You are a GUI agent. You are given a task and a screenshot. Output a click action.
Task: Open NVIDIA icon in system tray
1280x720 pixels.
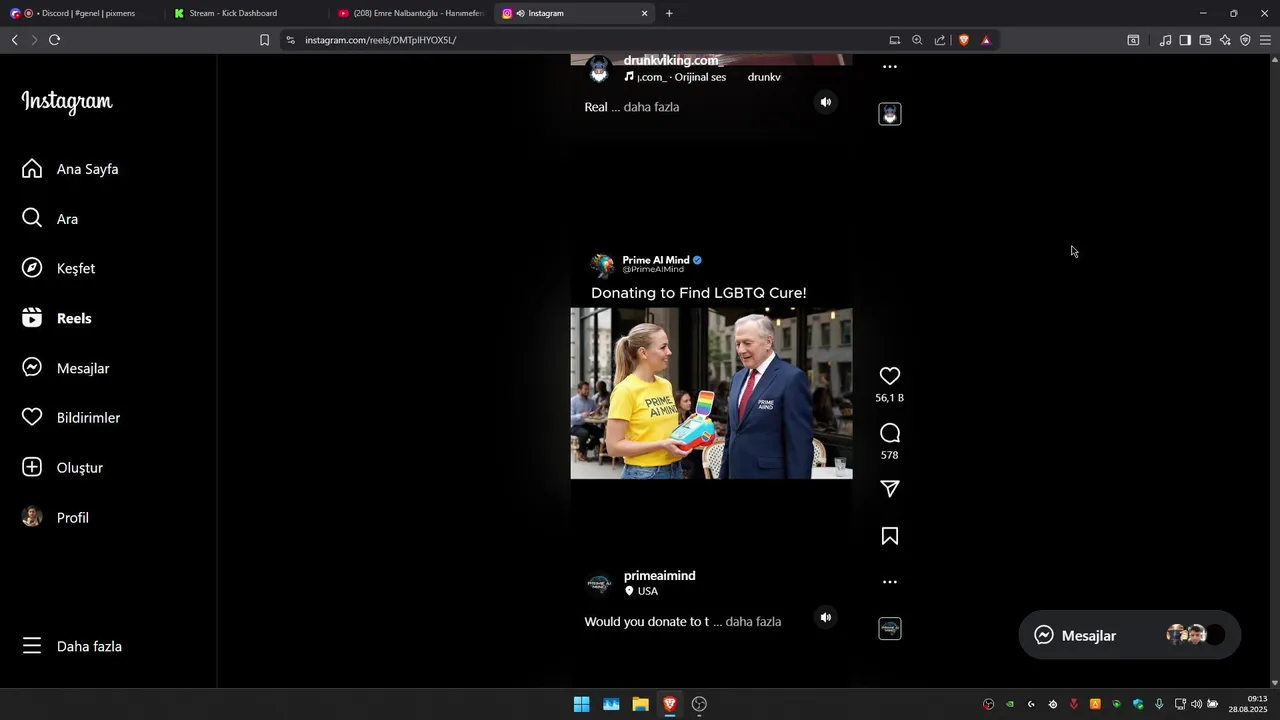(1010, 704)
